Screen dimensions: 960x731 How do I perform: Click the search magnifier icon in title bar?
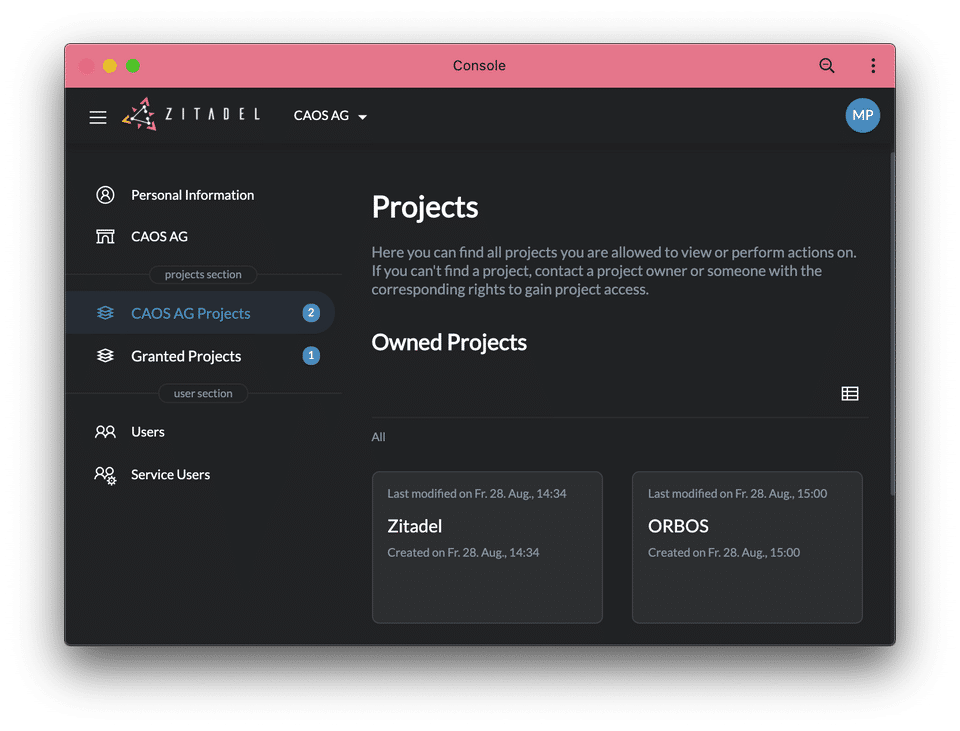827,66
